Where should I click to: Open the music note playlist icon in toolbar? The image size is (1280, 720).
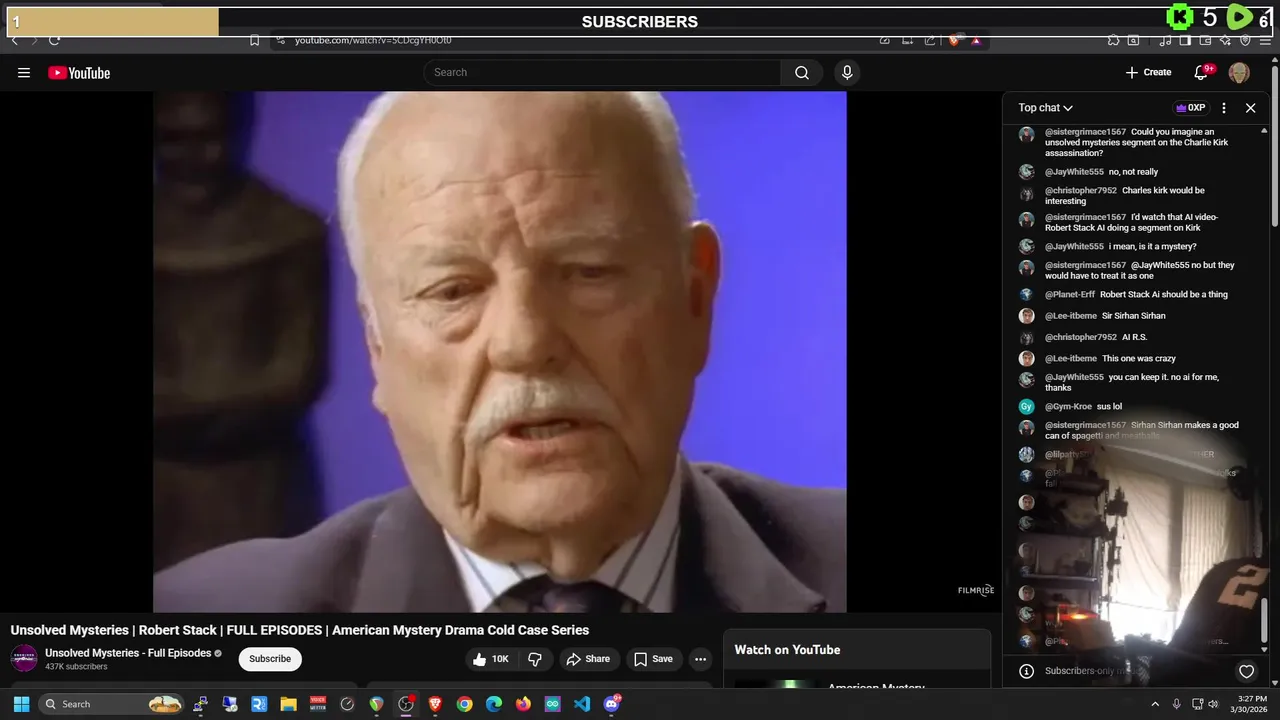[x=1165, y=41]
